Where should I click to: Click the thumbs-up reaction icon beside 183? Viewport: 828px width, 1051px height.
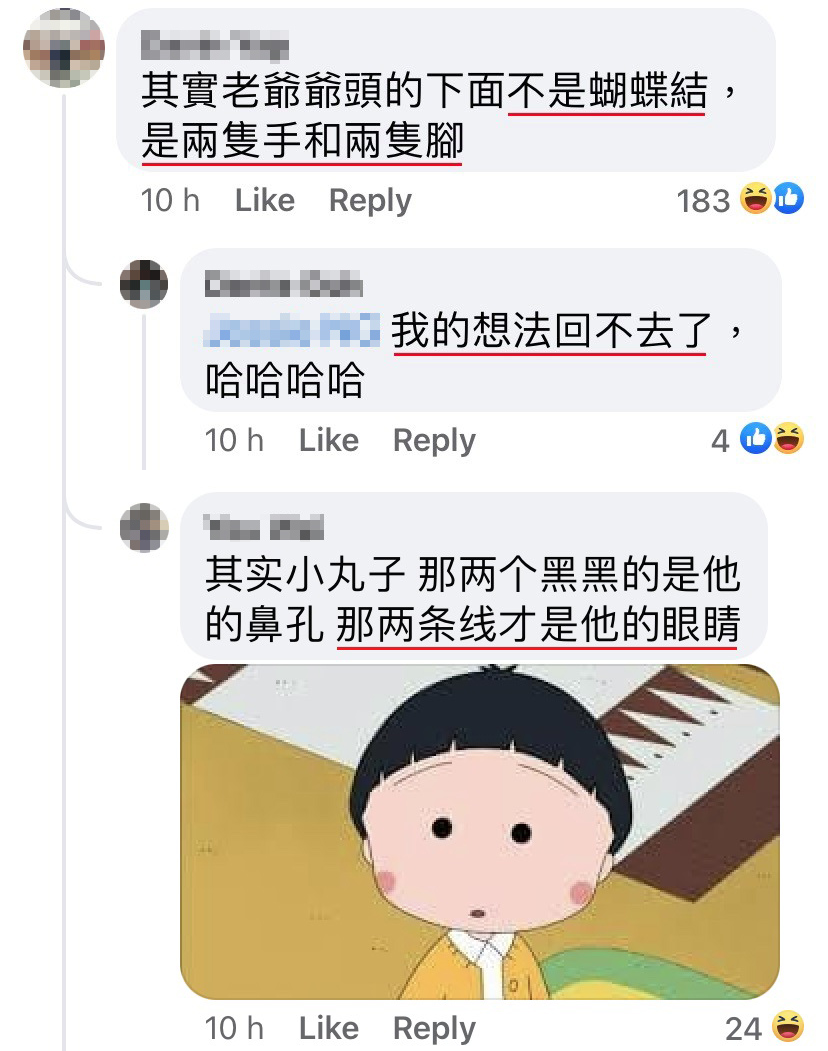(788, 198)
